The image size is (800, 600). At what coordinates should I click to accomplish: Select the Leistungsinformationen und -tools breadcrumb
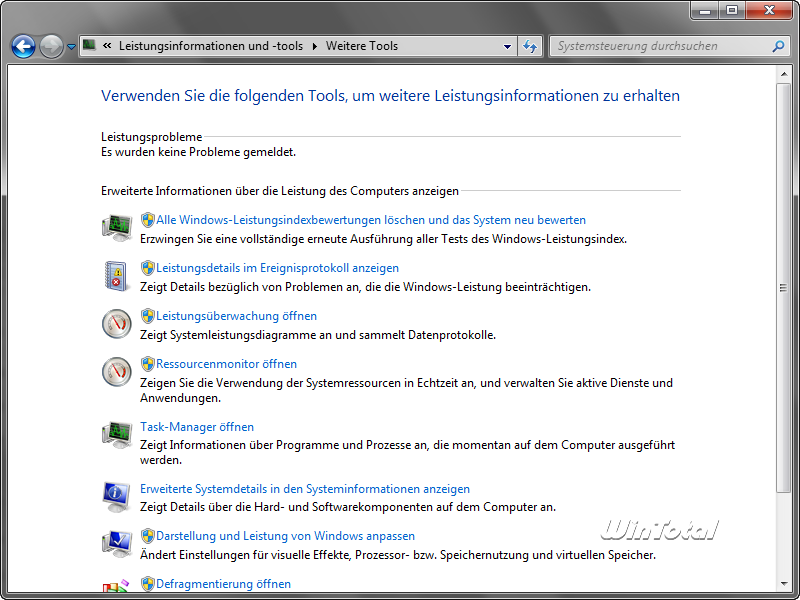click(211, 46)
